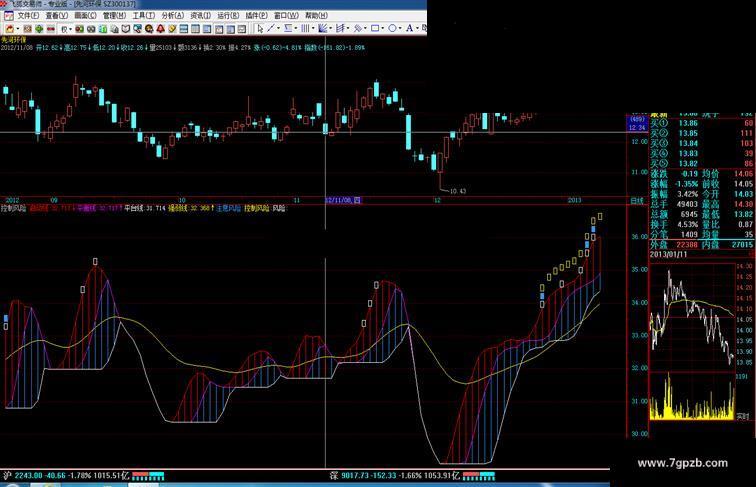The width and height of the screenshot is (756, 487).
Task: Open the dropdown arrow beside the home icon
Action: tap(18, 29)
